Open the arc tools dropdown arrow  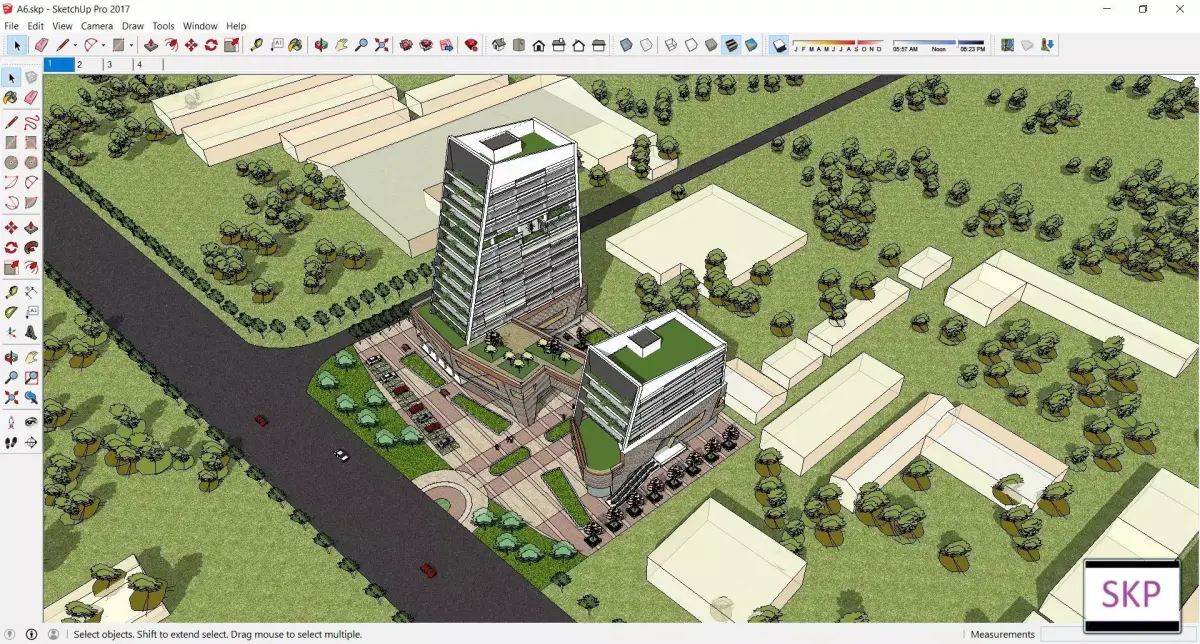point(103,45)
